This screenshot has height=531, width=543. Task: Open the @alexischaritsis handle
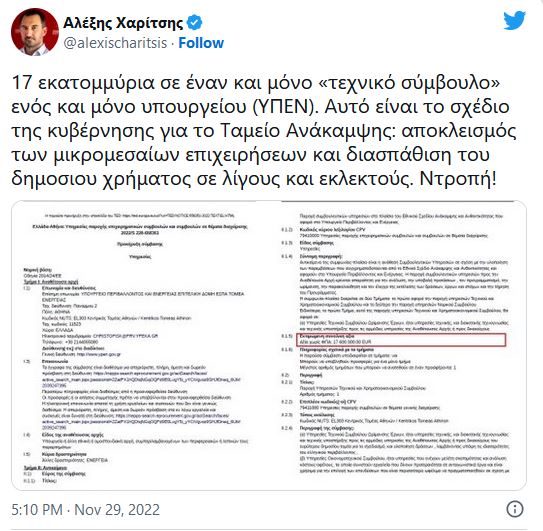pyautogui.click(x=115, y=43)
